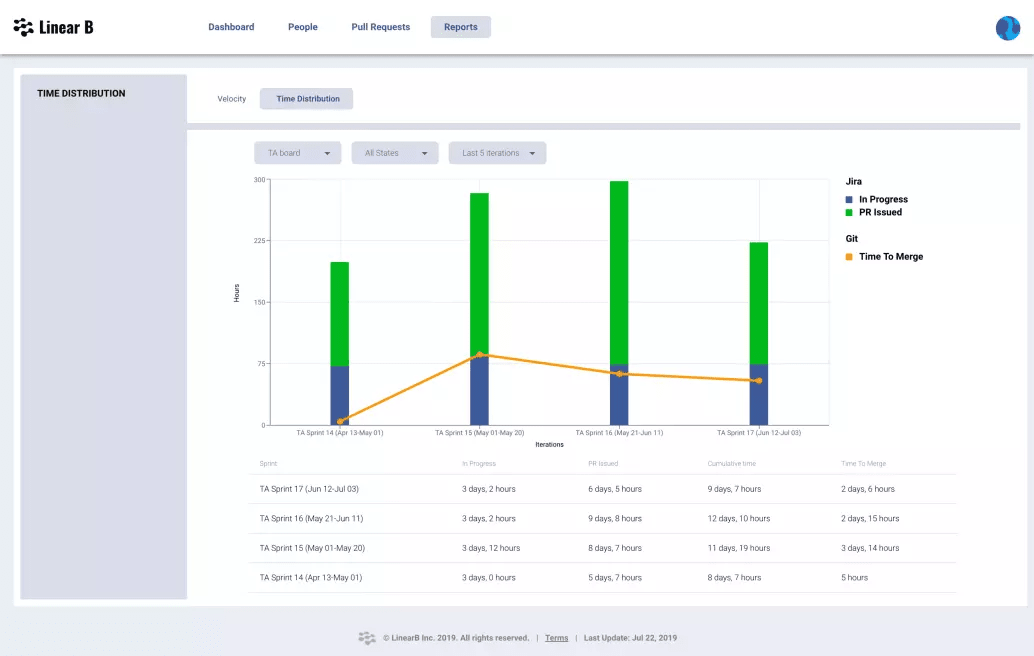Toggle the Time To Merge legend swatch
Screen dimensions: 1034x656
point(849,256)
